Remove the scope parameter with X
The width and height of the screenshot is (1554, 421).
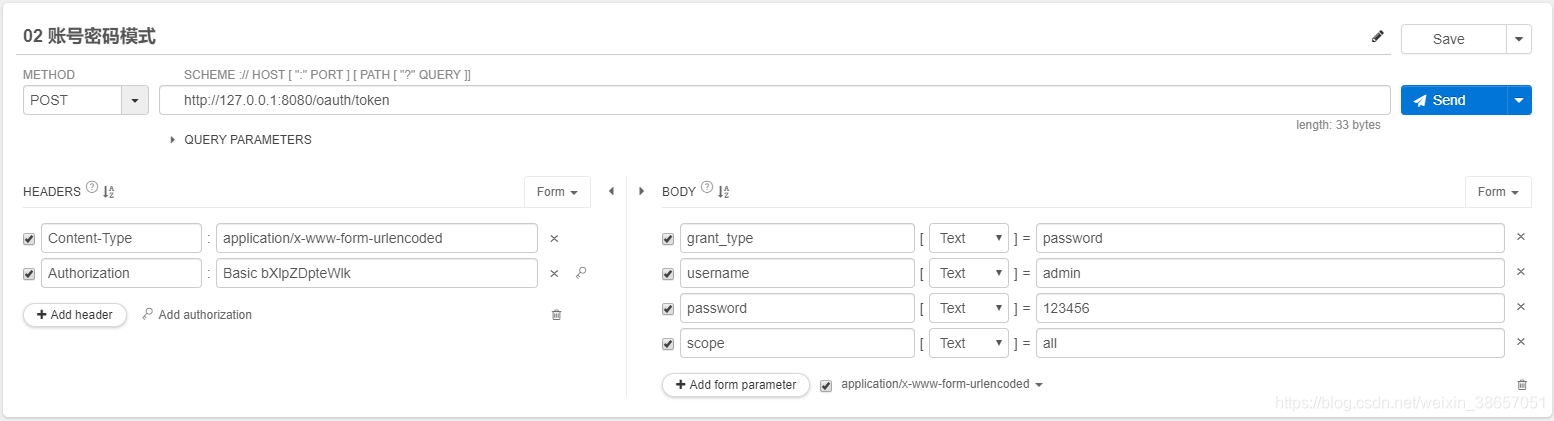[x=1521, y=342]
